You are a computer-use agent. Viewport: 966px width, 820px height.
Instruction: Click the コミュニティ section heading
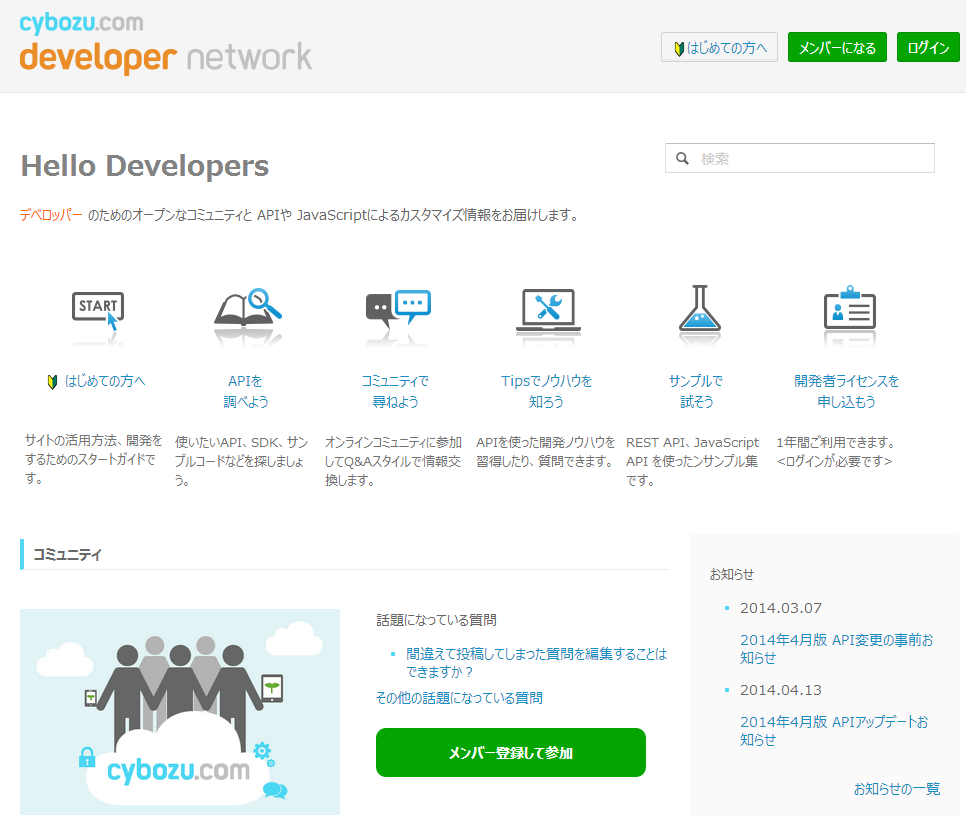point(67,554)
